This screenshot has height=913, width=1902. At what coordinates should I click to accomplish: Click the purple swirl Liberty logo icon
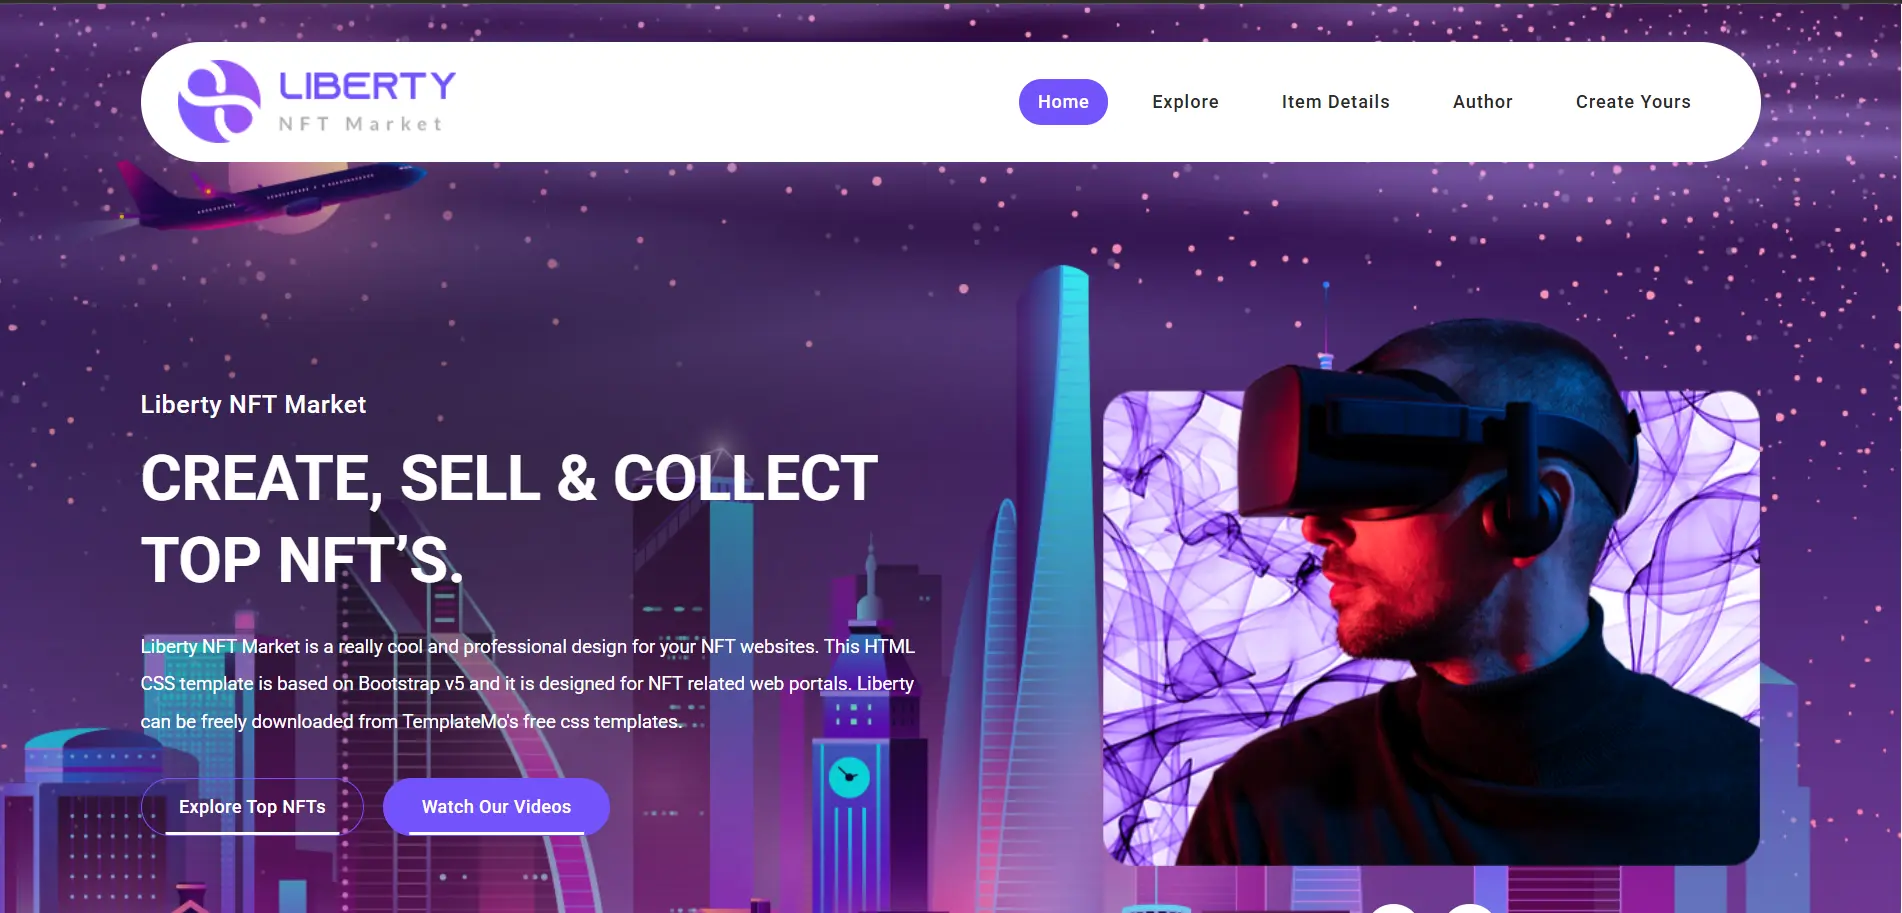pyautogui.click(x=219, y=101)
